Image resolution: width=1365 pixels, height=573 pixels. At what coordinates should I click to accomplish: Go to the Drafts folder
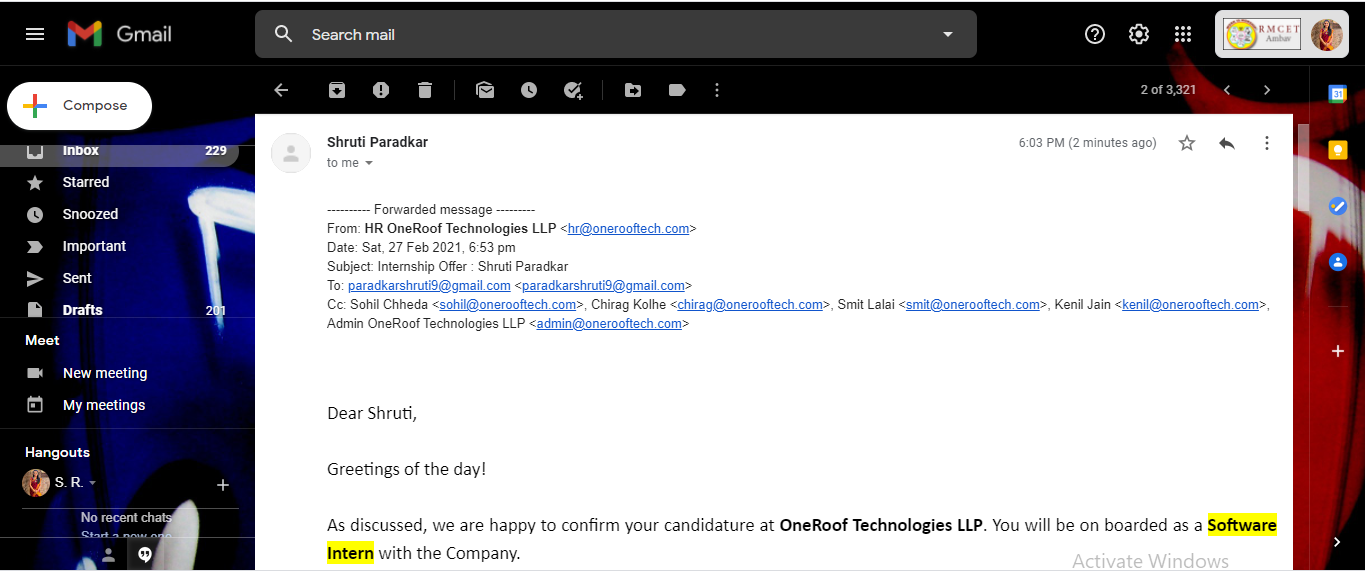(x=82, y=310)
